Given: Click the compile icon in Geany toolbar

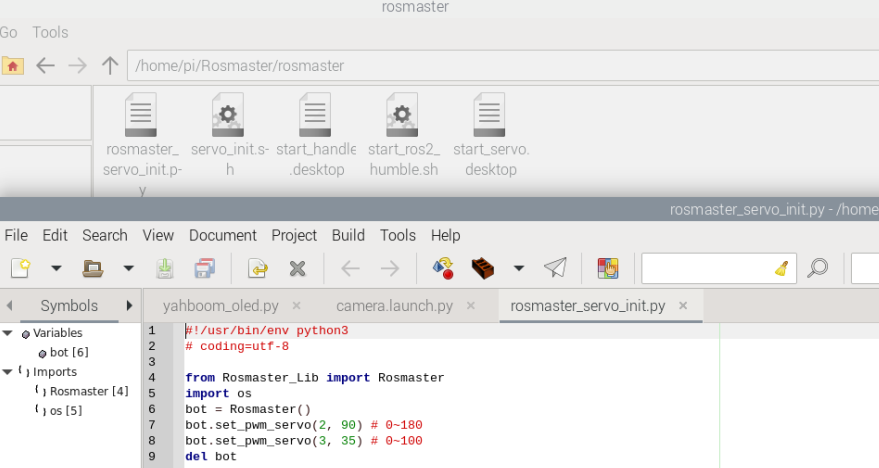Looking at the screenshot, I should point(444,268).
